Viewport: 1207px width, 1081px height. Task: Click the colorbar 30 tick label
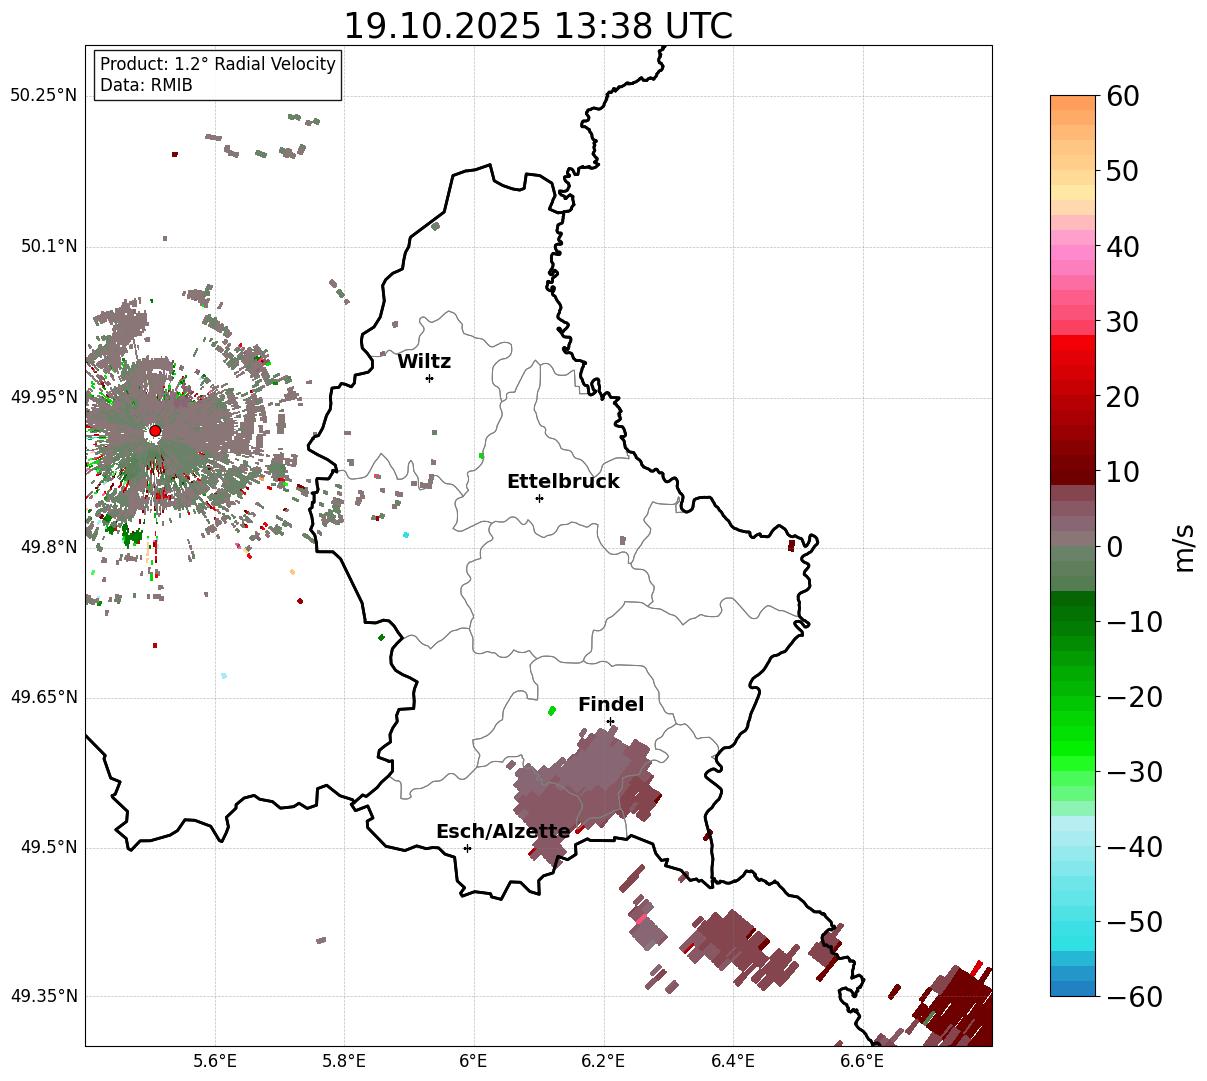[x=1122, y=322]
